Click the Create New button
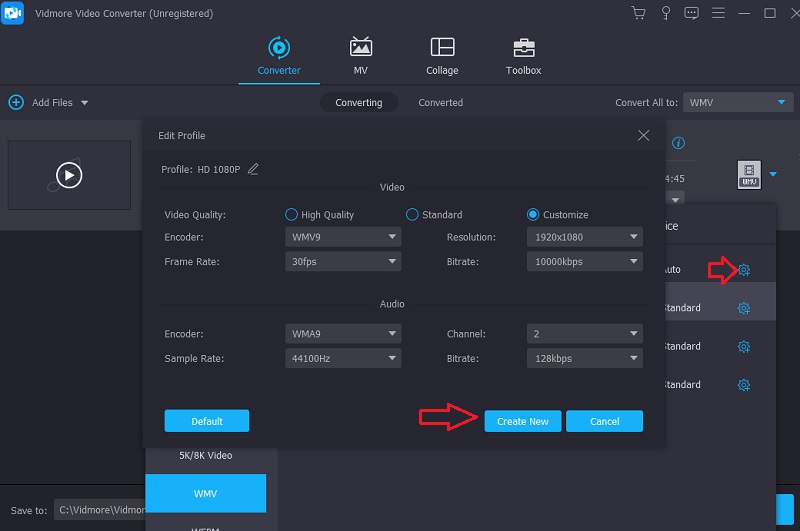 tap(522, 421)
